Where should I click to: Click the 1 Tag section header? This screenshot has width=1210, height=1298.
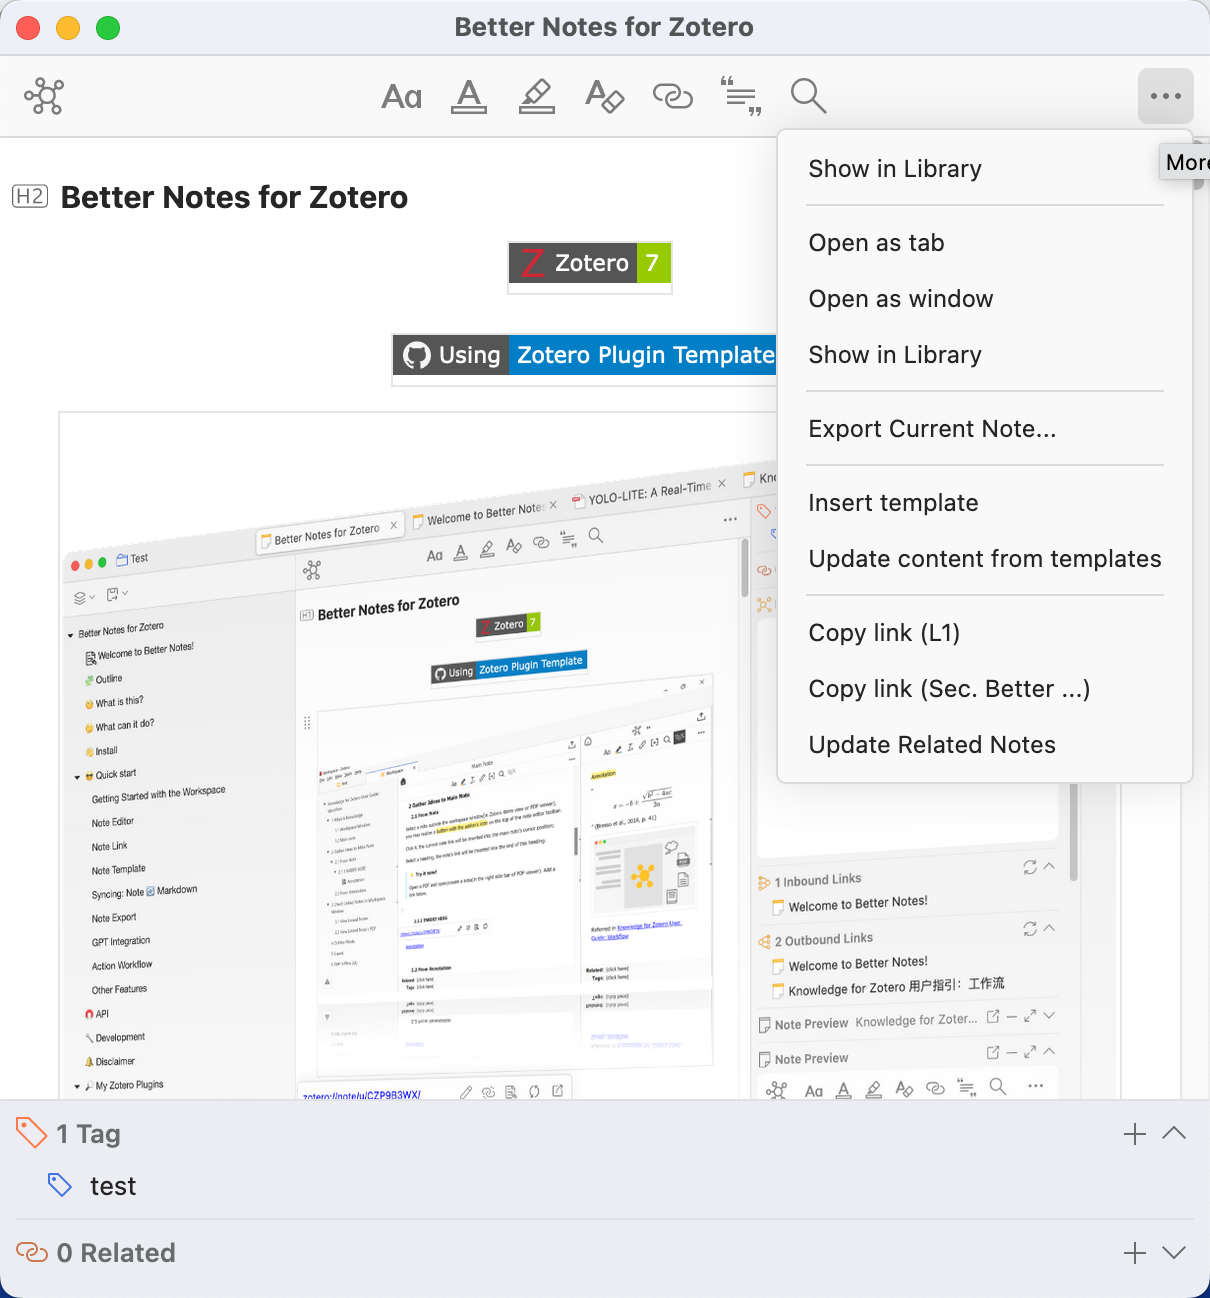click(89, 1134)
